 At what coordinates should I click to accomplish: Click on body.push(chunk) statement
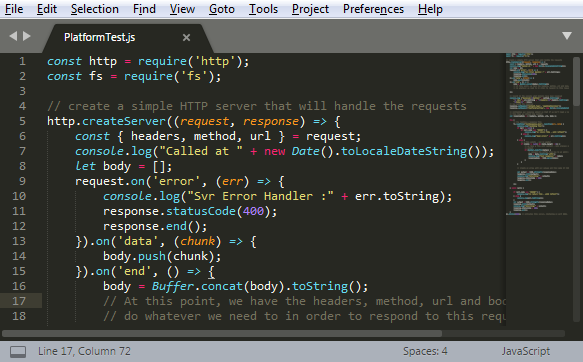coord(162,256)
